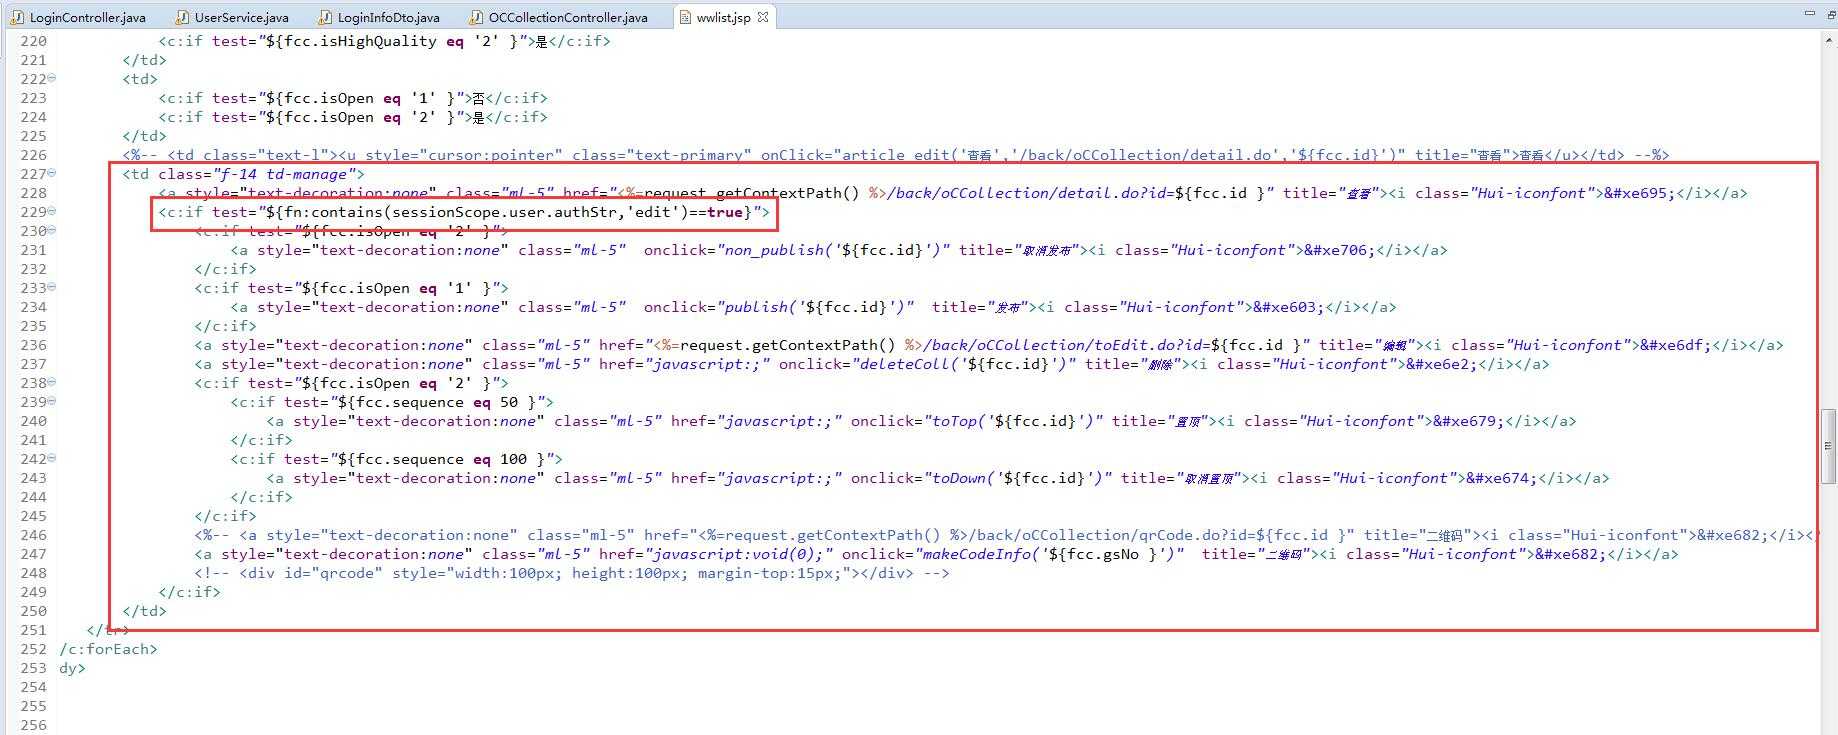Click the Java file icon on OCCollectionController.java tab
The width and height of the screenshot is (1838, 735).
click(476, 17)
